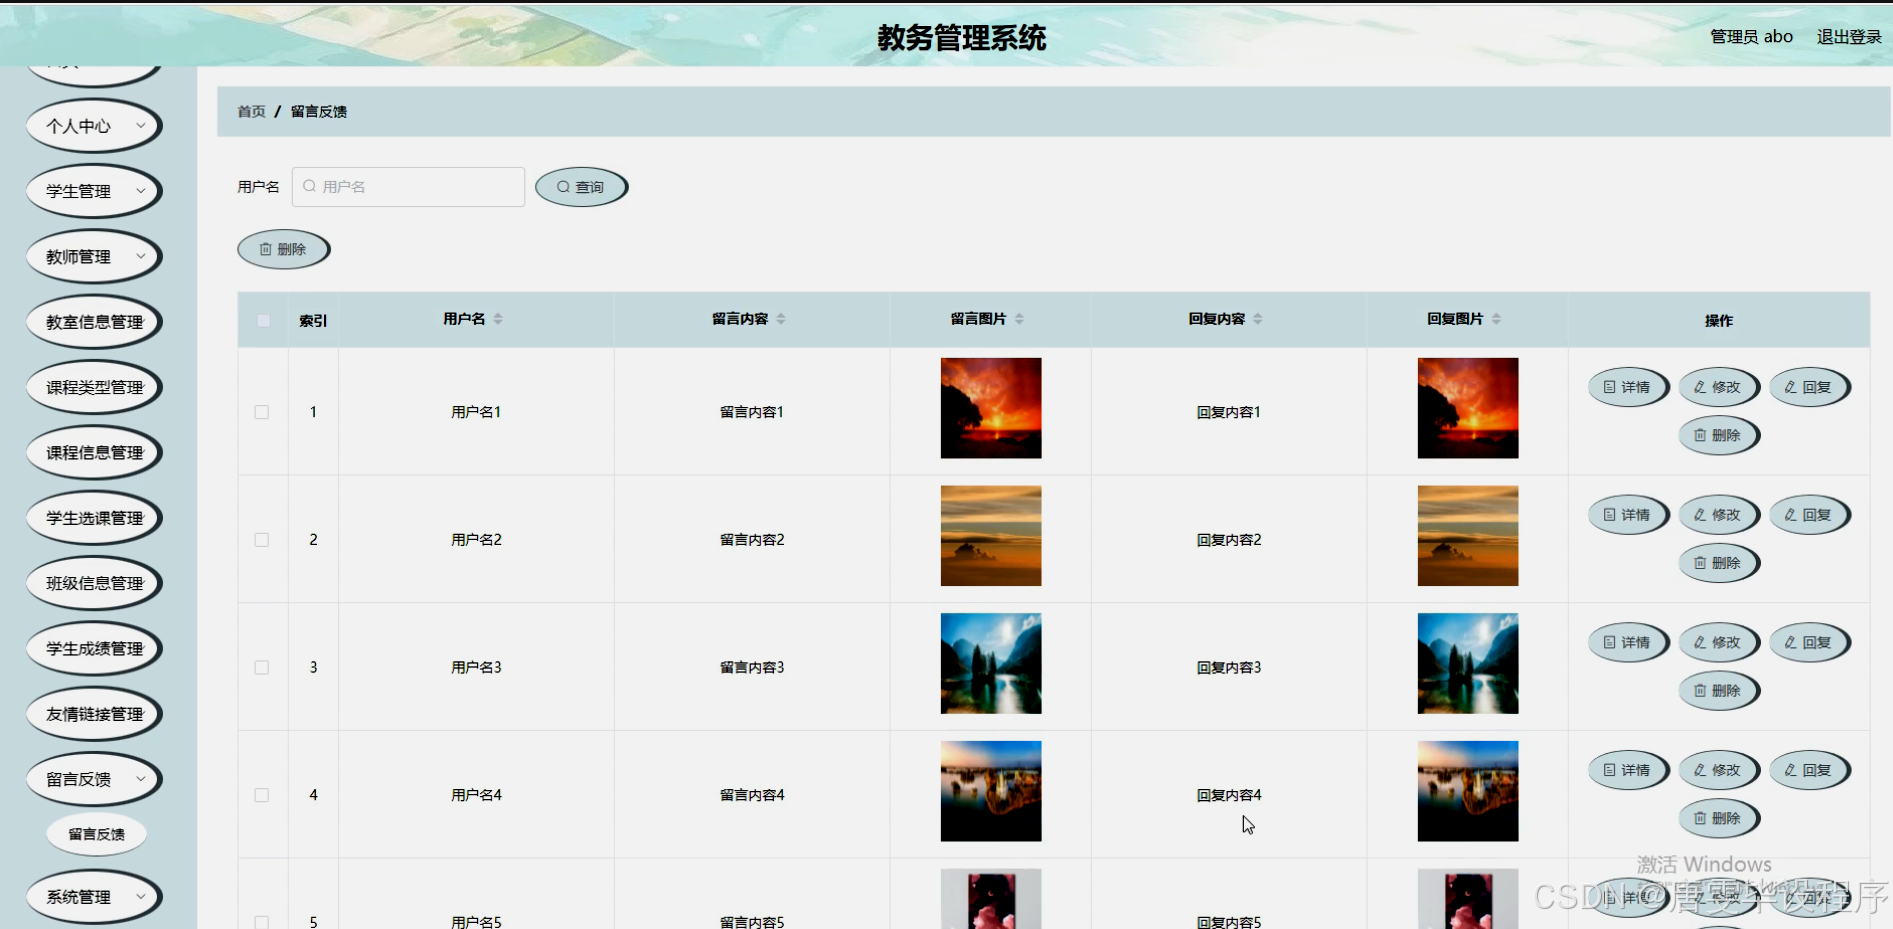The width and height of the screenshot is (1893, 929).
Task: Click the batch 删除 button above the table
Action: [283, 249]
